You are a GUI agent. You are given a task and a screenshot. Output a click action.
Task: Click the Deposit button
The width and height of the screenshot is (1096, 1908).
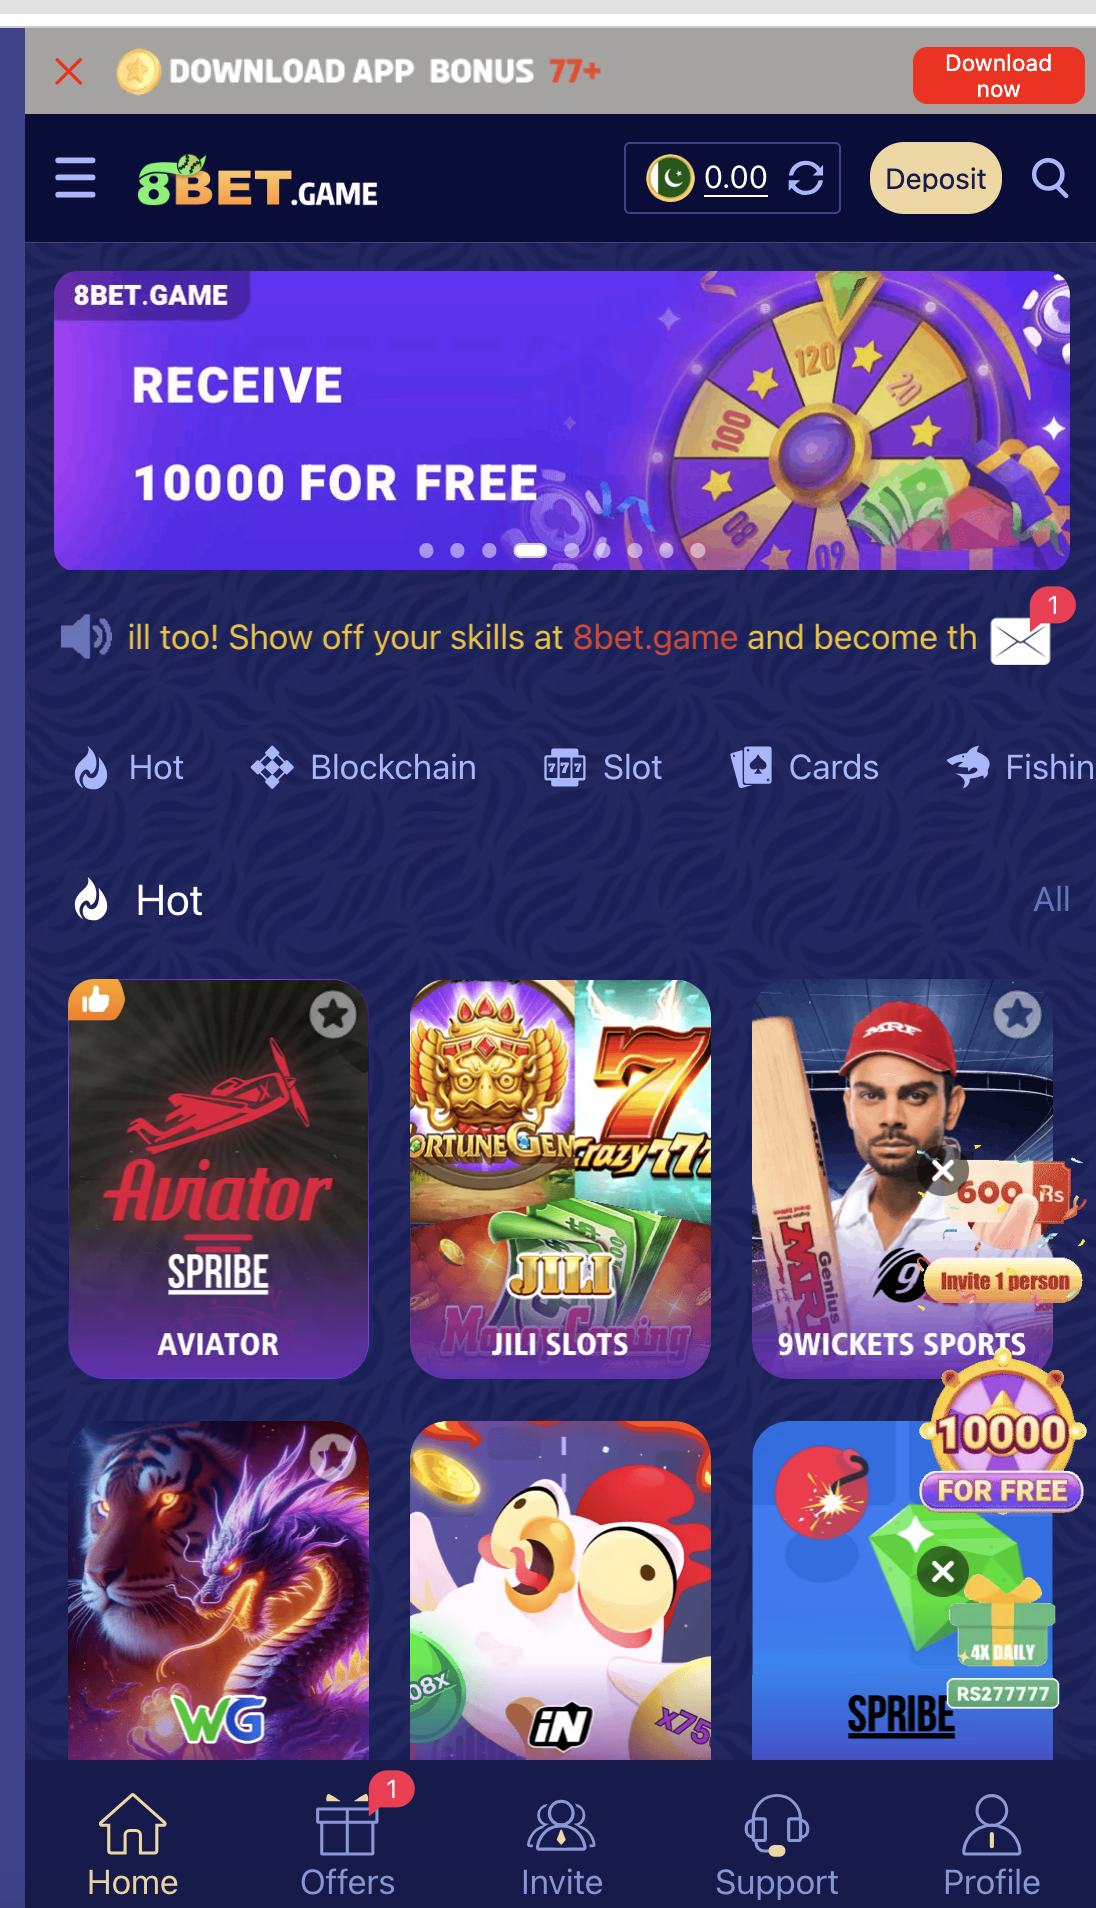coord(936,178)
